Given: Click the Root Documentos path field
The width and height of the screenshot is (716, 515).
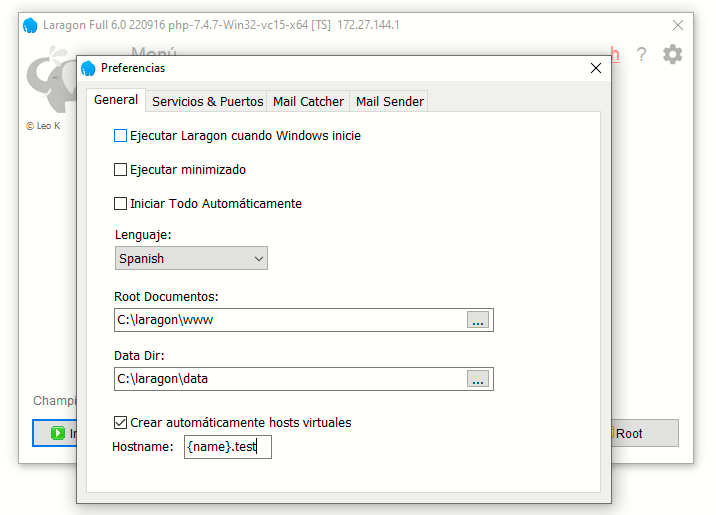Looking at the screenshot, I should pyautogui.click(x=290, y=320).
